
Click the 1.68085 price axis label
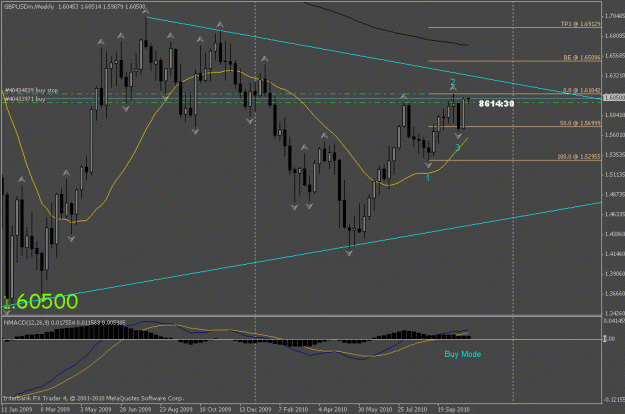coord(614,35)
